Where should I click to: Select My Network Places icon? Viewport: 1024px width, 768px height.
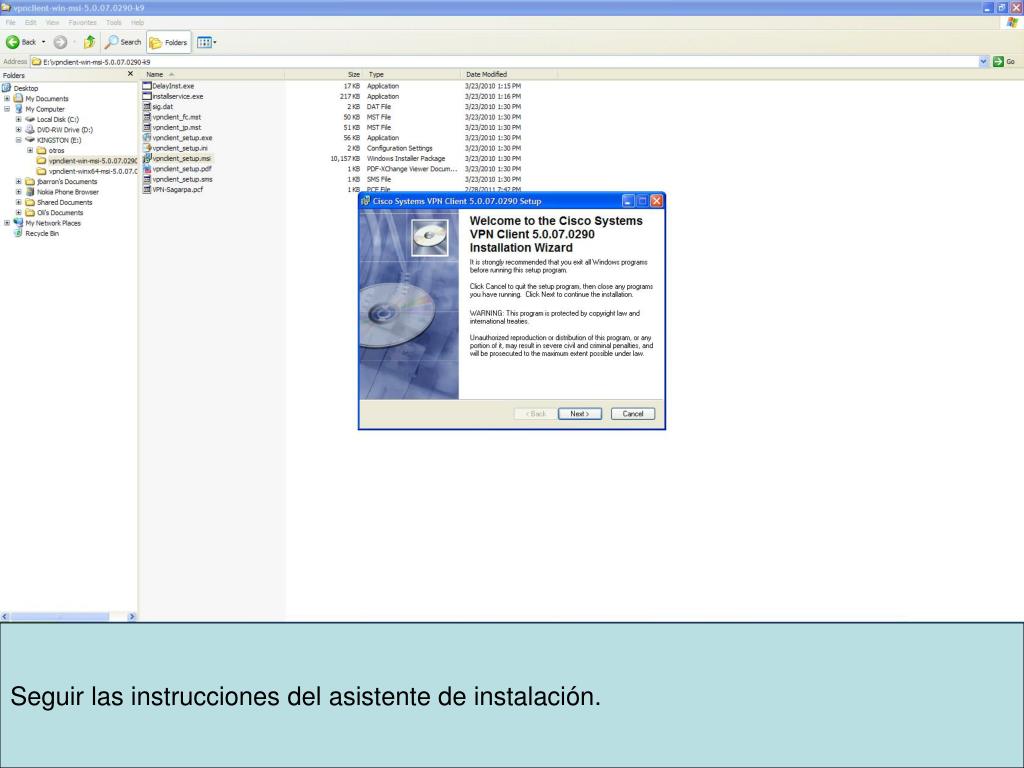point(18,223)
